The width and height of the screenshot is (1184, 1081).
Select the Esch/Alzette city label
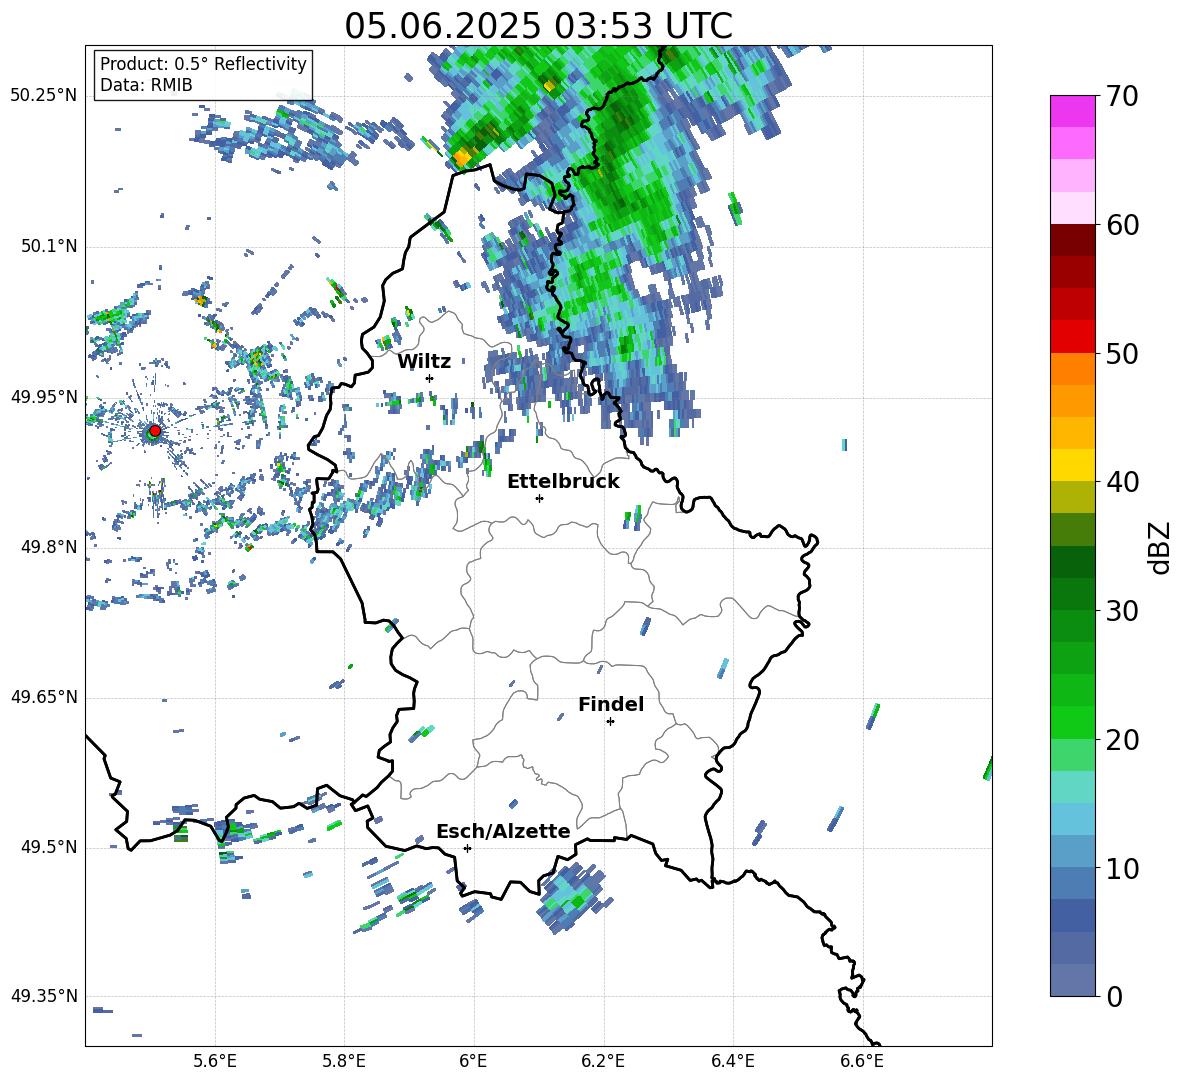pyautogui.click(x=503, y=831)
